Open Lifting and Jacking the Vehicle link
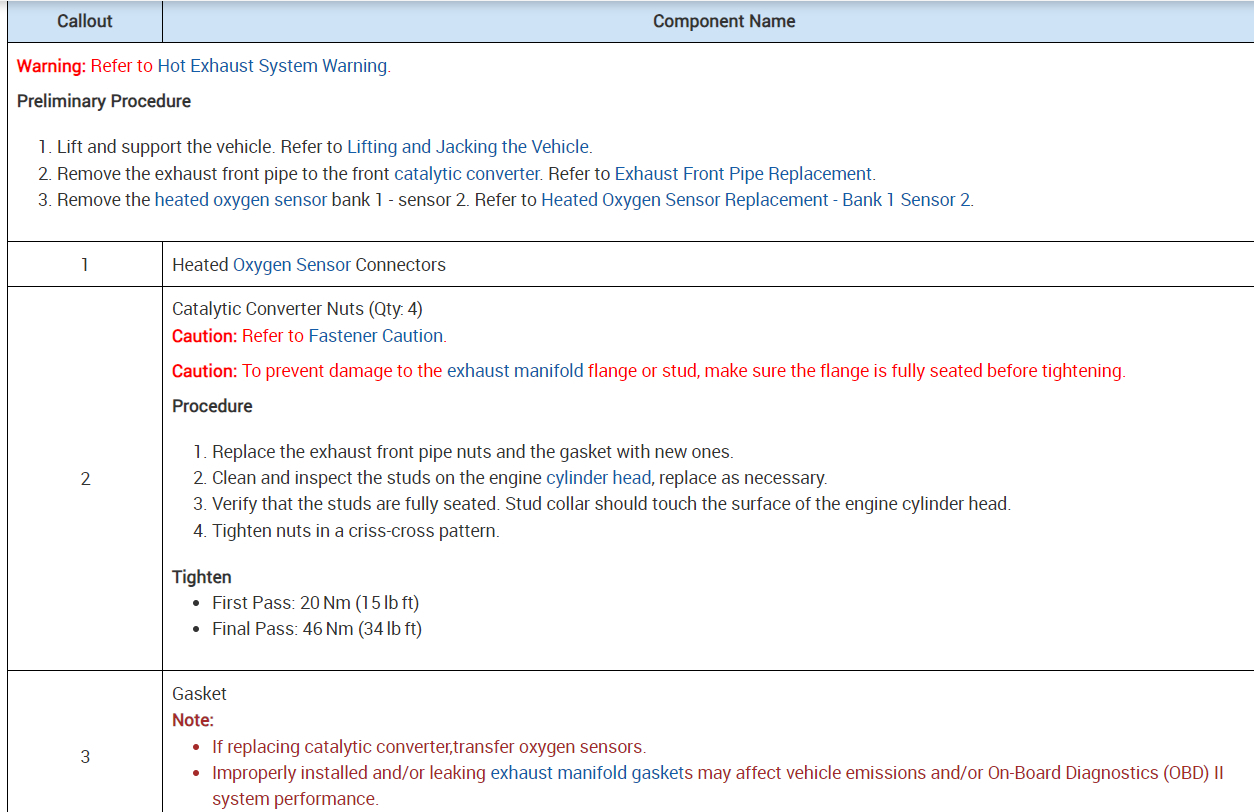The image size is (1254, 812). (x=469, y=147)
